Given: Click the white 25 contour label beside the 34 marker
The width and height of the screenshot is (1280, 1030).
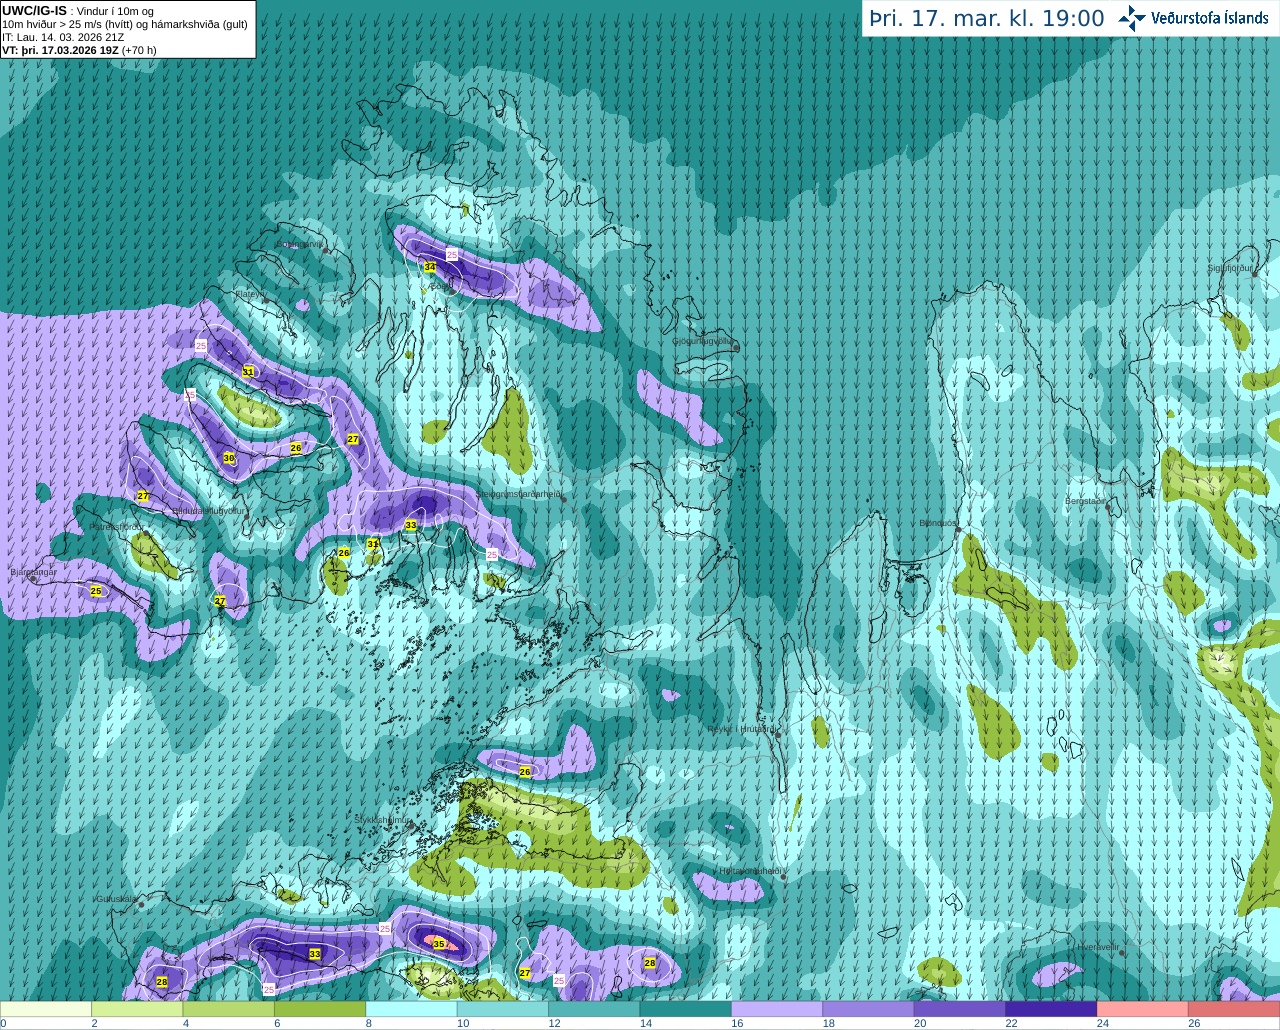Looking at the screenshot, I should tap(452, 255).
